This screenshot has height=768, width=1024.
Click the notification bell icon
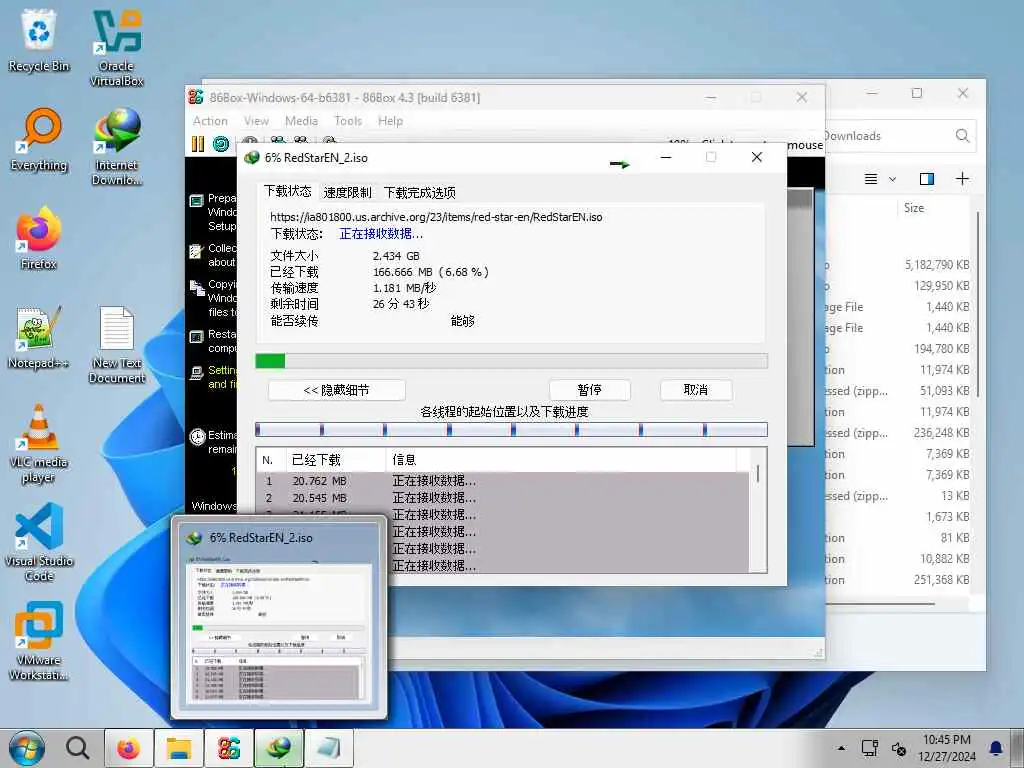point(995,748)
